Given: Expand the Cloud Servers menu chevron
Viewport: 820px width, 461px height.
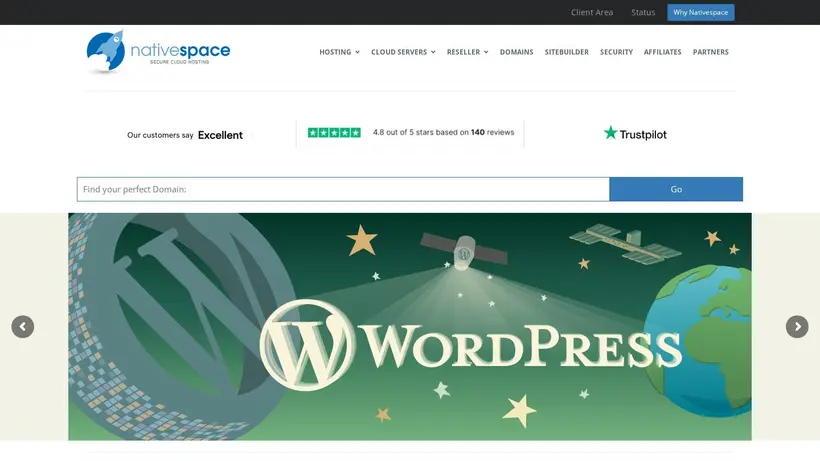Looking at the screenshot, I should click(x=433, y=52).
